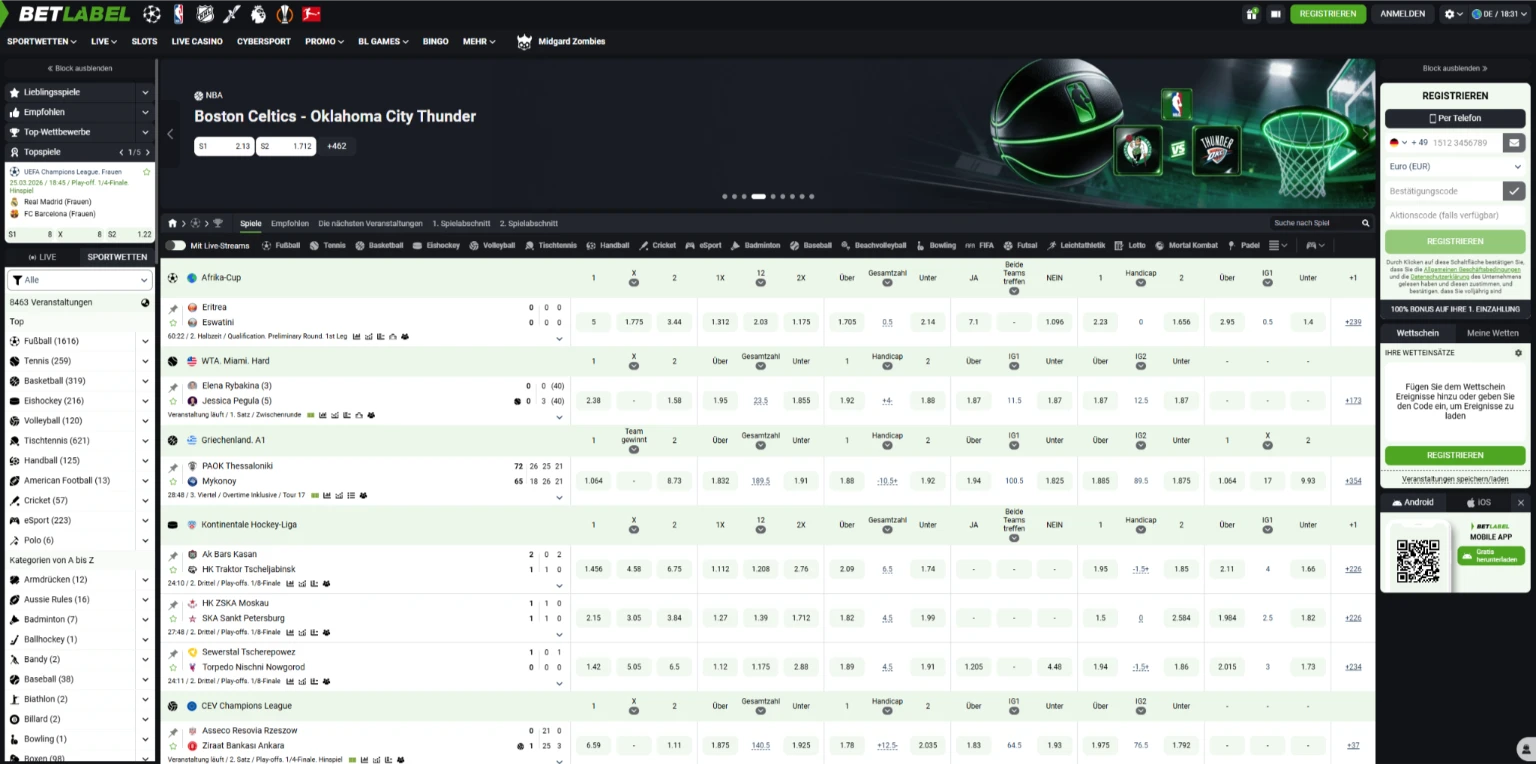Open the search icon labeled Suche nach Spiel
The height and width of the screenshot is (764, 1536).
coord(1366,223)
